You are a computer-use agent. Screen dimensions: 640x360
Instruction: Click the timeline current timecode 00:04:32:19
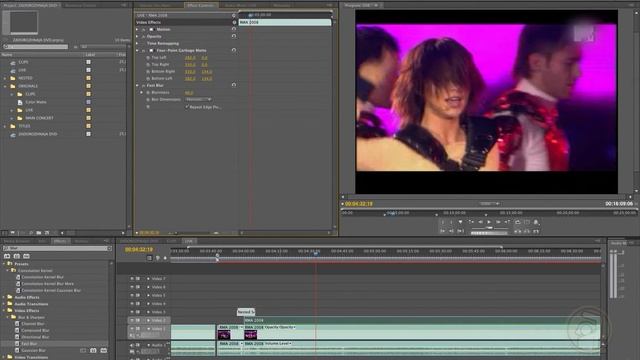(x=139, y=249)
